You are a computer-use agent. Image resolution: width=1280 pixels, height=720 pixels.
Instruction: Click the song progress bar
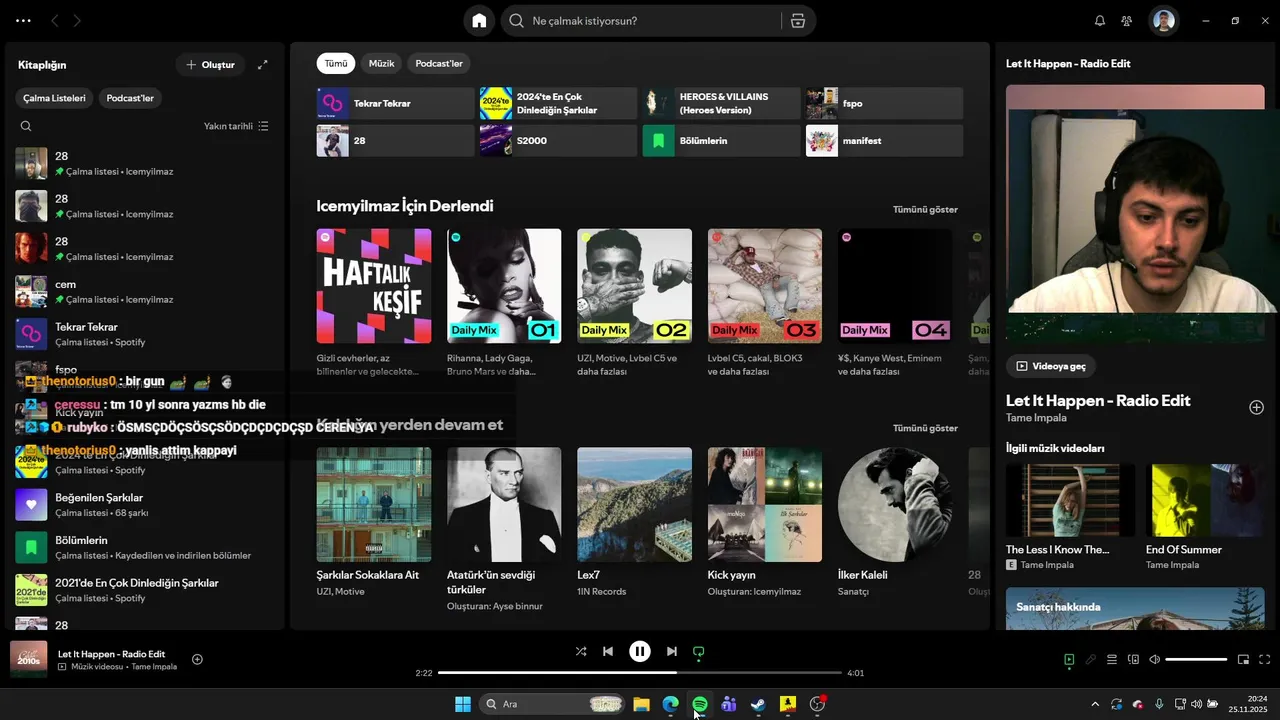640,673
